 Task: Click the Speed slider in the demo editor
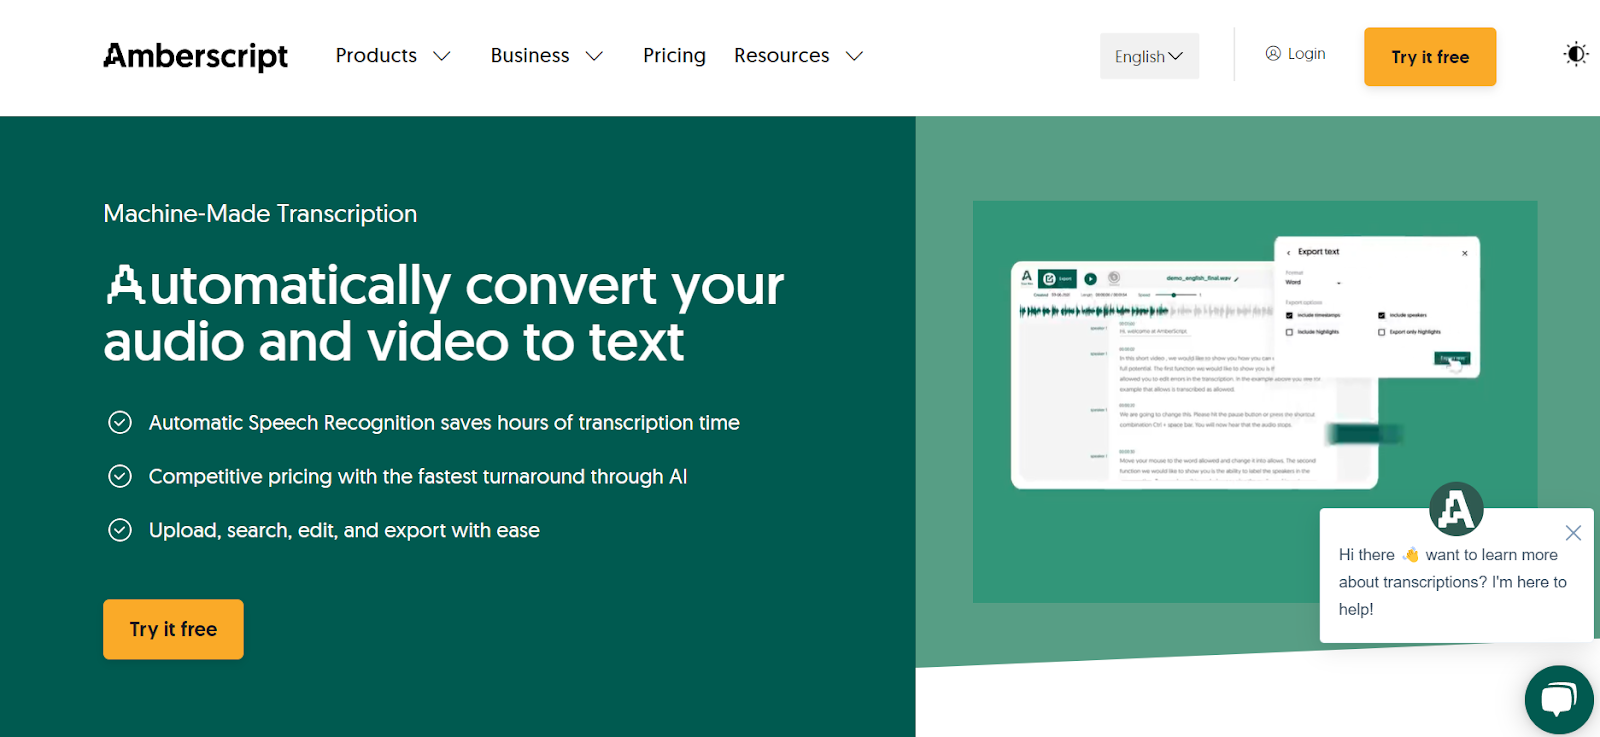(1178, 295)
